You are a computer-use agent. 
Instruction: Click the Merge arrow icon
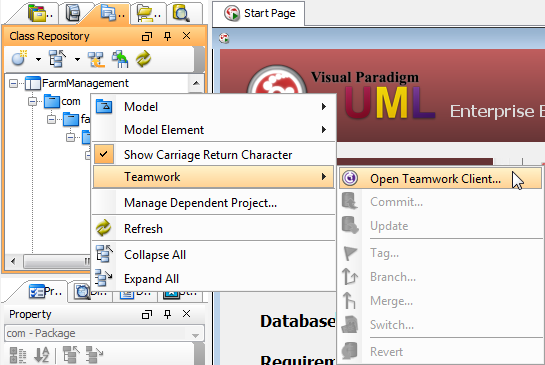click(x=349, y=300)
